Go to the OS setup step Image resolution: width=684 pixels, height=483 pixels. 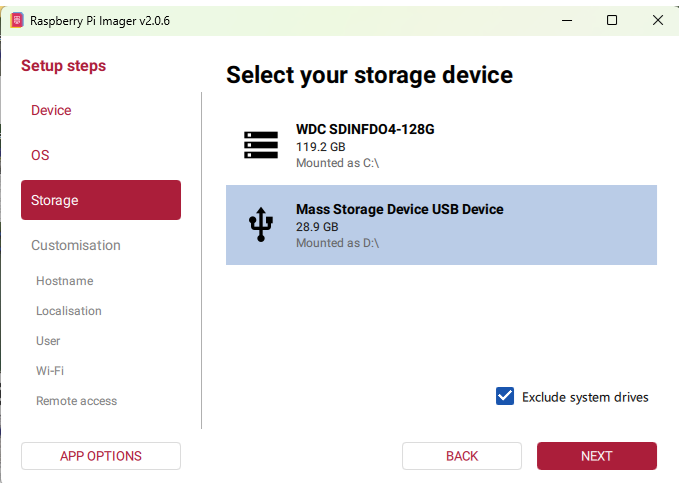[40, 155]
